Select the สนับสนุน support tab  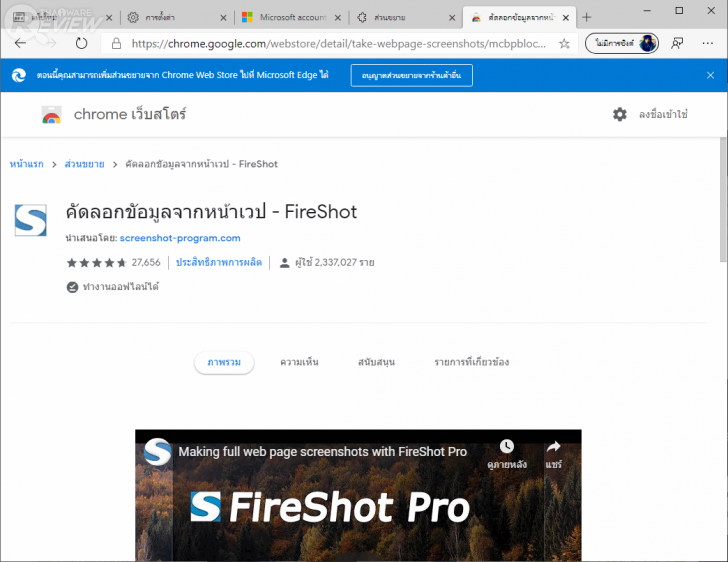click(376, 362)
